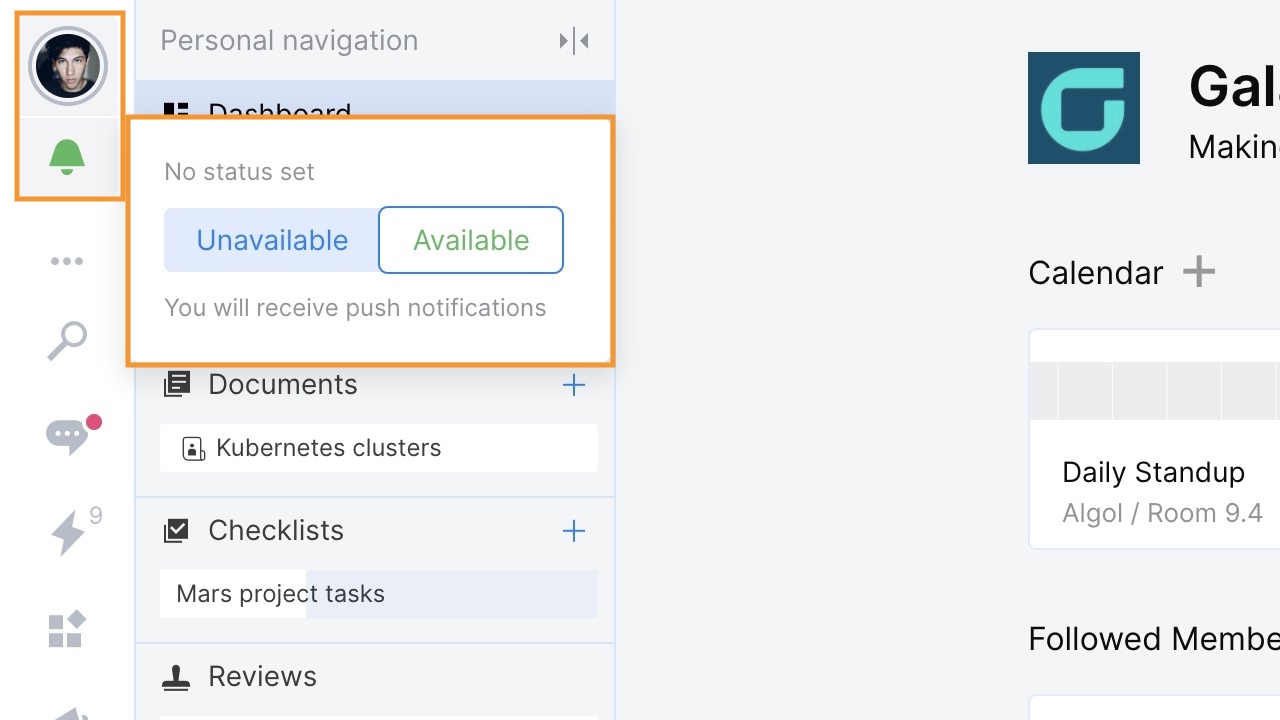This screenshot has width=1280, height=720.
Task: Add a new checklist with plus
Action: point(574,531)
